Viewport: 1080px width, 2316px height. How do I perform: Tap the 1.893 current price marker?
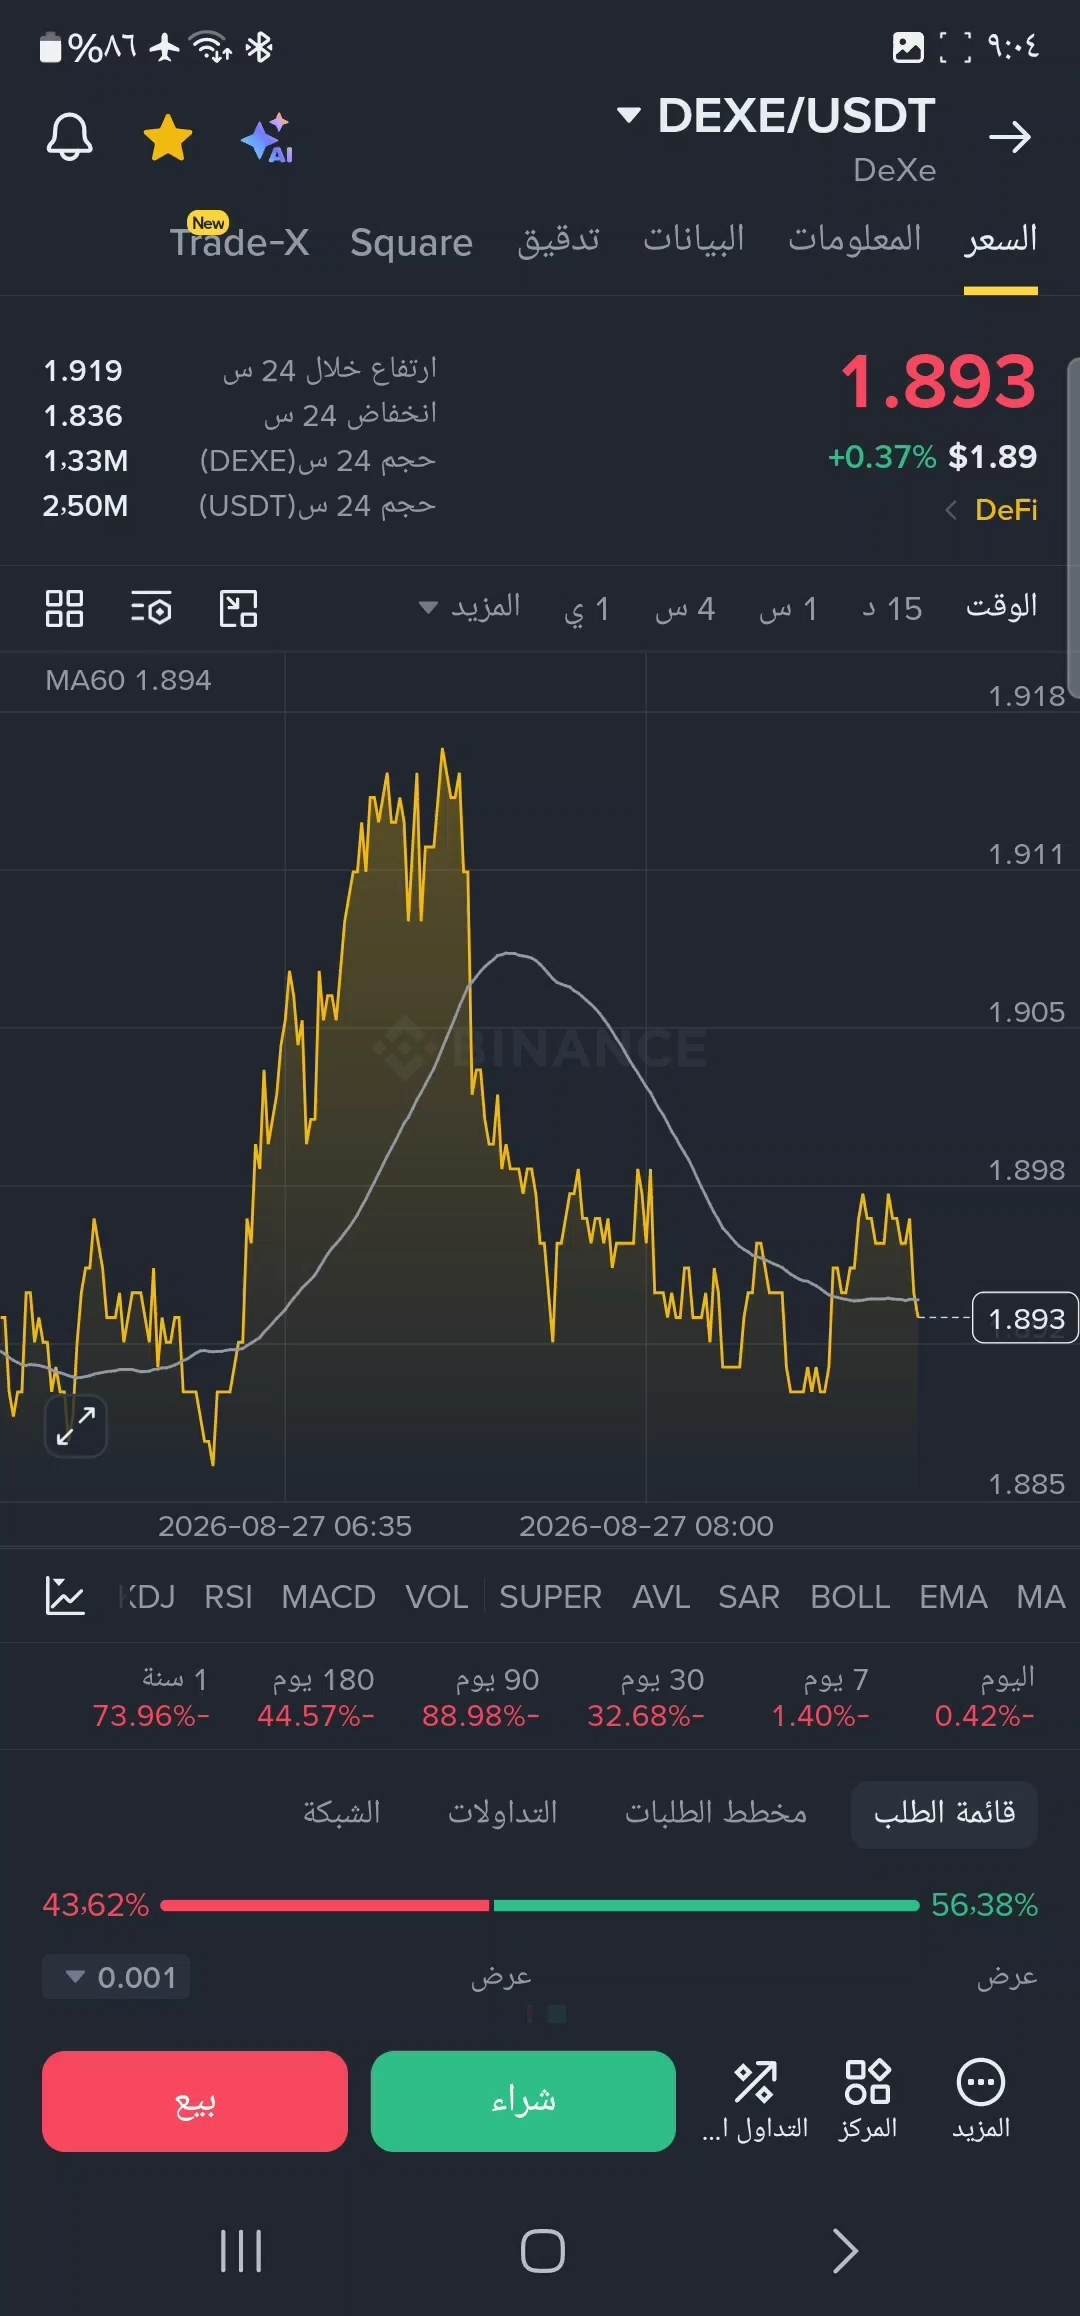(1025, 1318)
